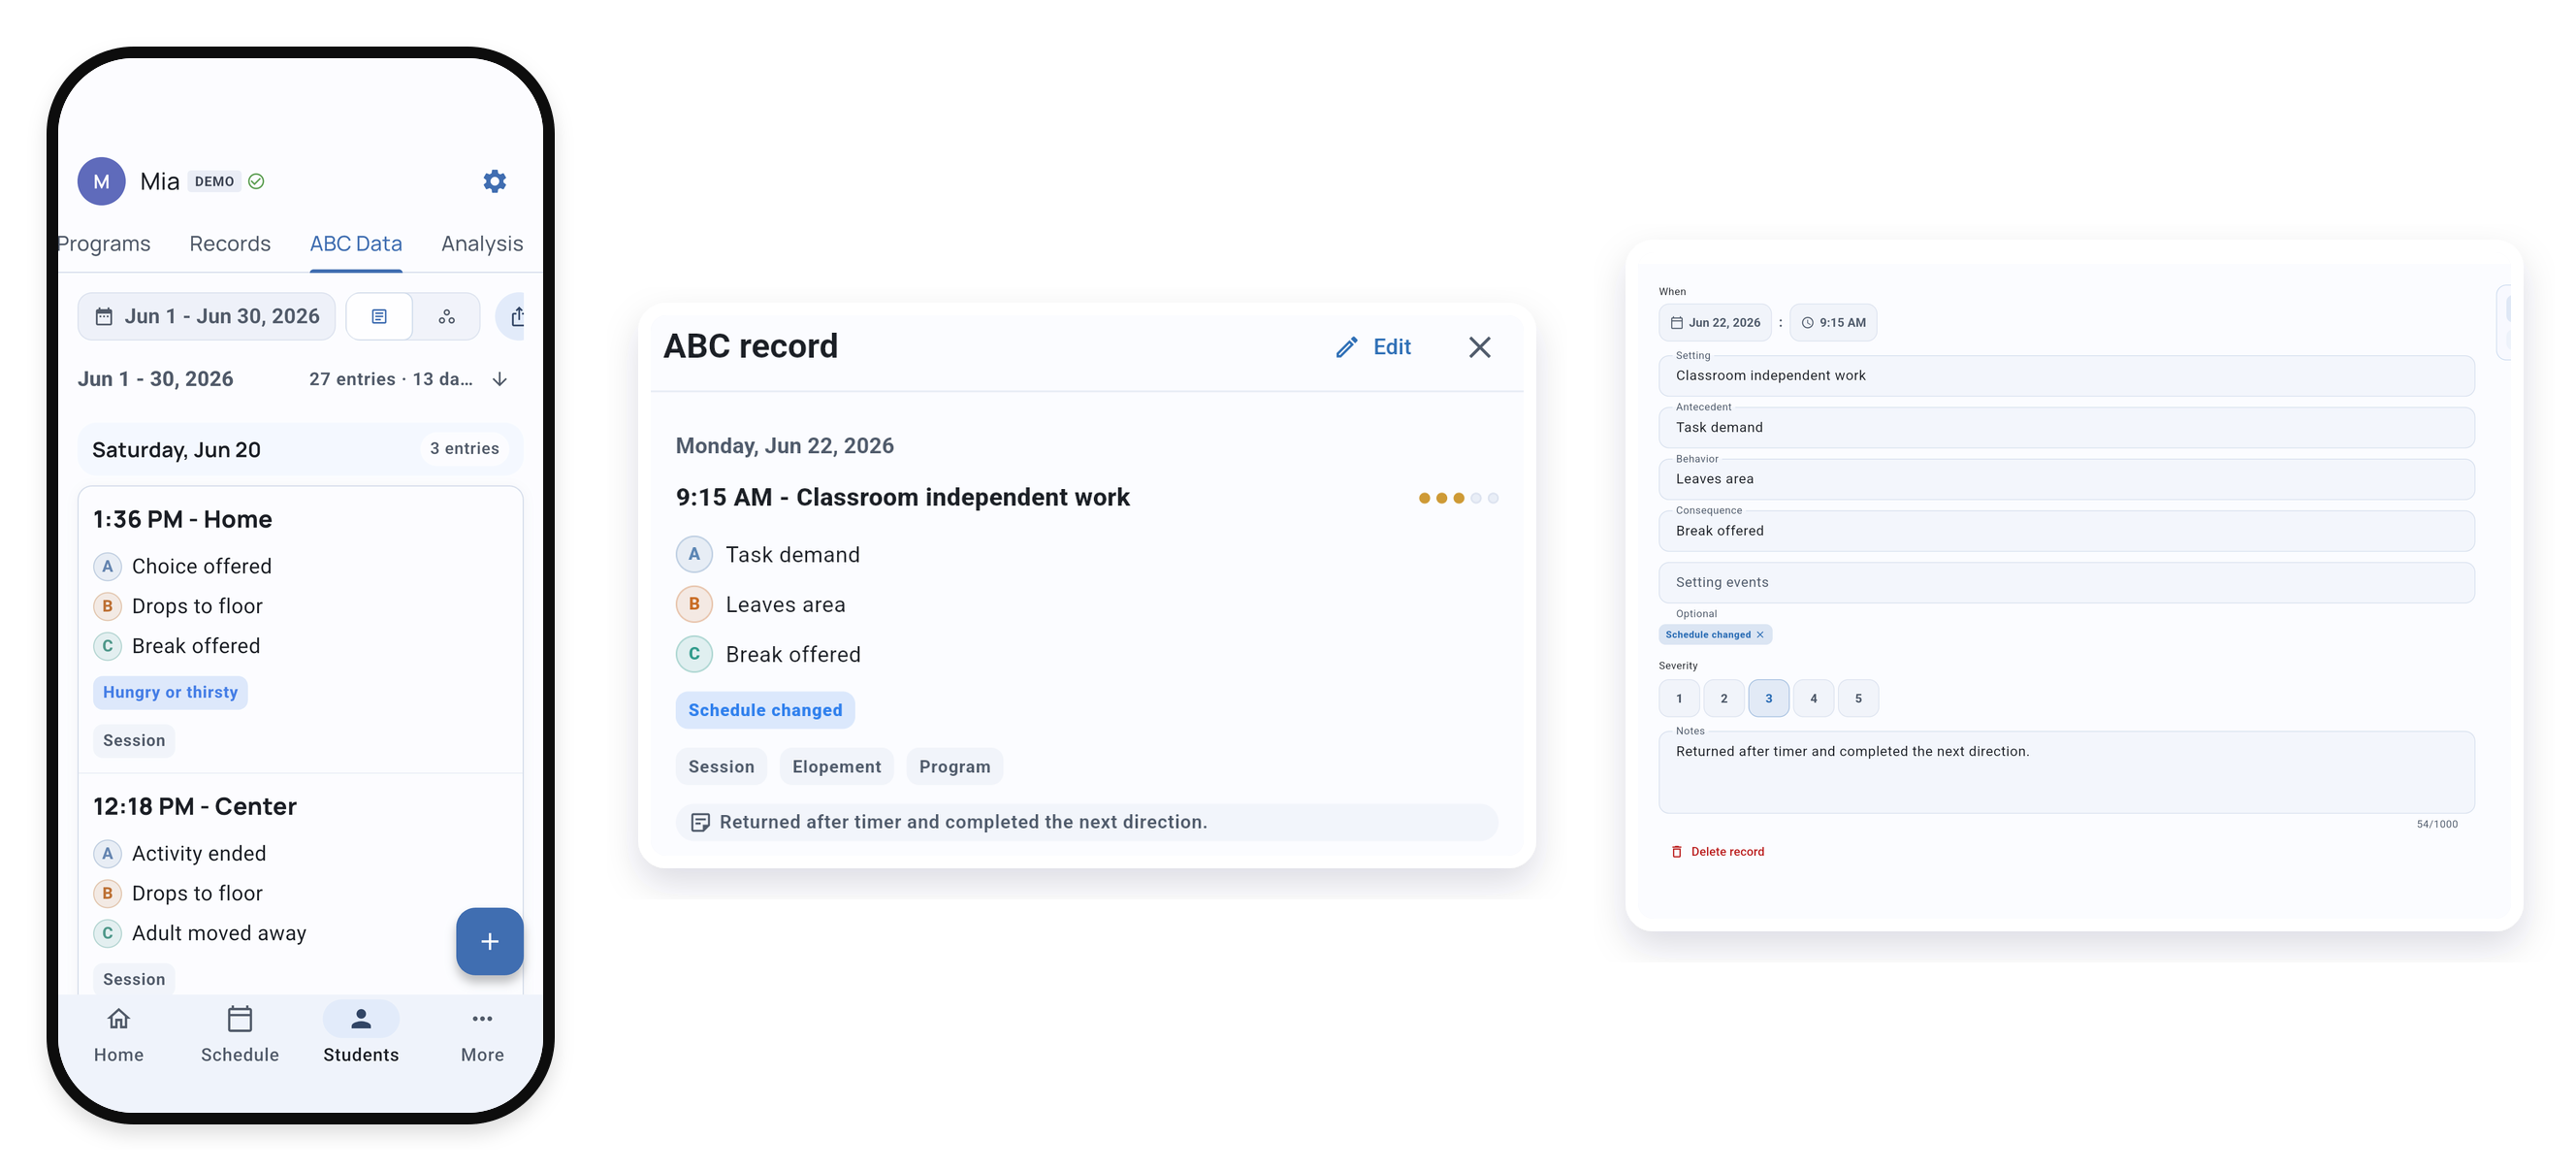Remove the Schedule changed chip
Screen dimensions: 2576x1171
point(1760,635)
